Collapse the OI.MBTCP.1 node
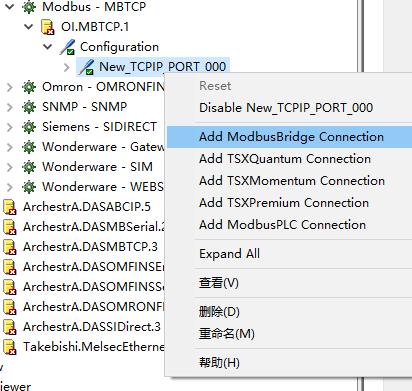Viewport: 412px width, 391px height. pos(29,27)
